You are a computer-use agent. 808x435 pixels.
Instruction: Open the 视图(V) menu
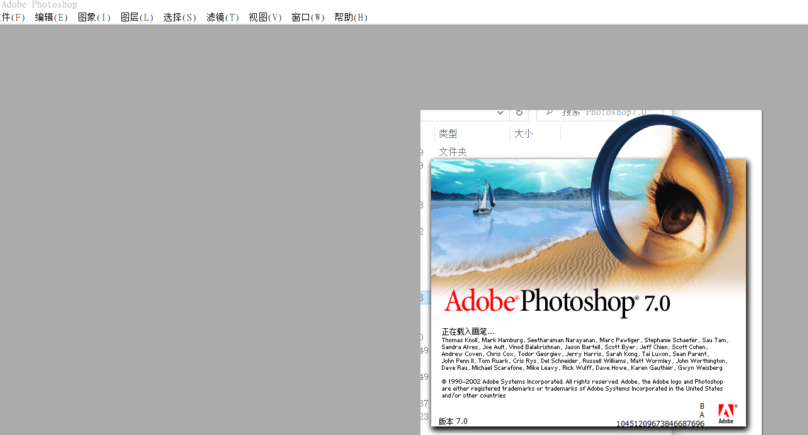pos(265,17)
